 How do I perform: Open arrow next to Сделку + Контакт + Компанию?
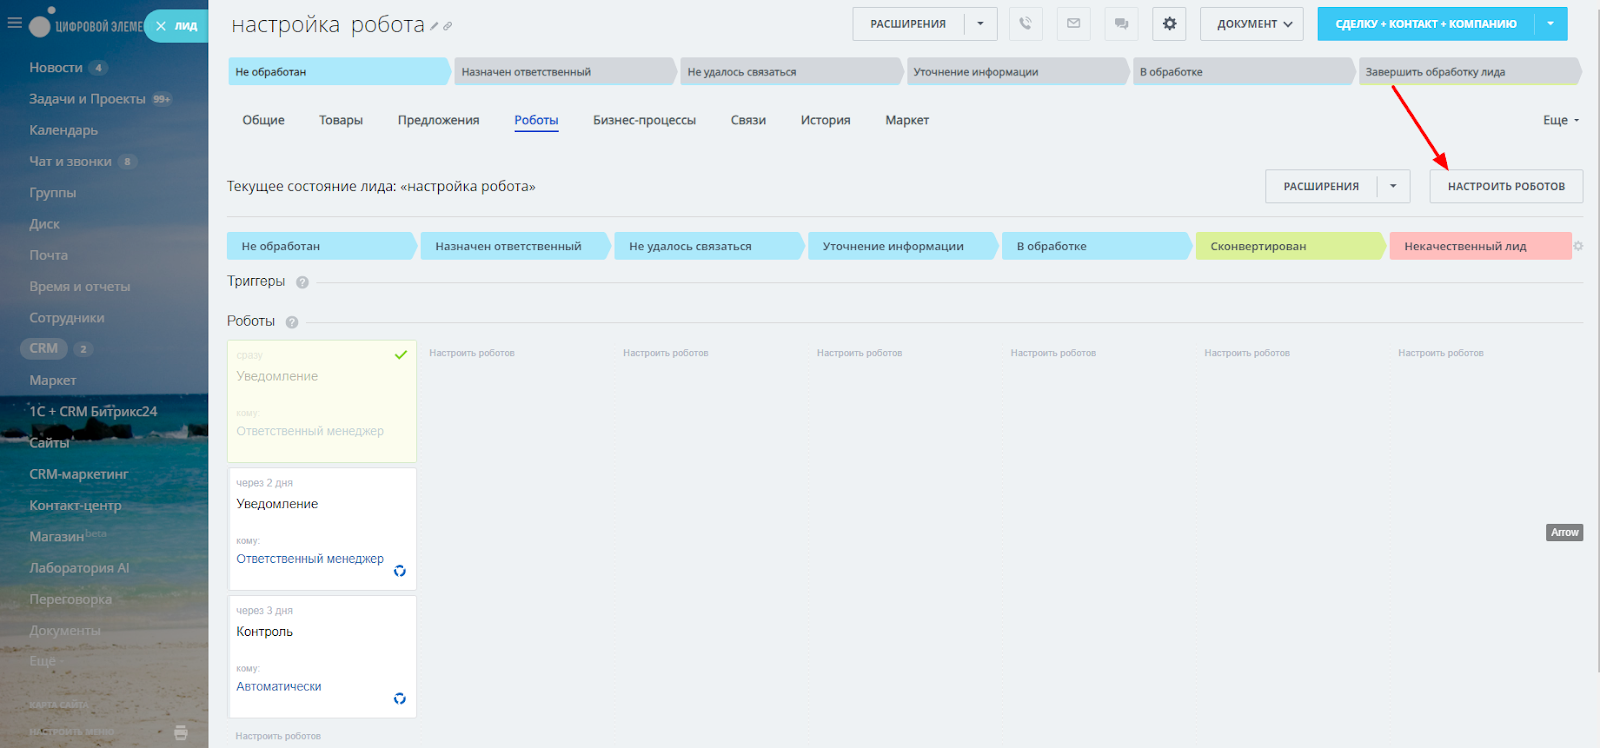point(1550,24)
